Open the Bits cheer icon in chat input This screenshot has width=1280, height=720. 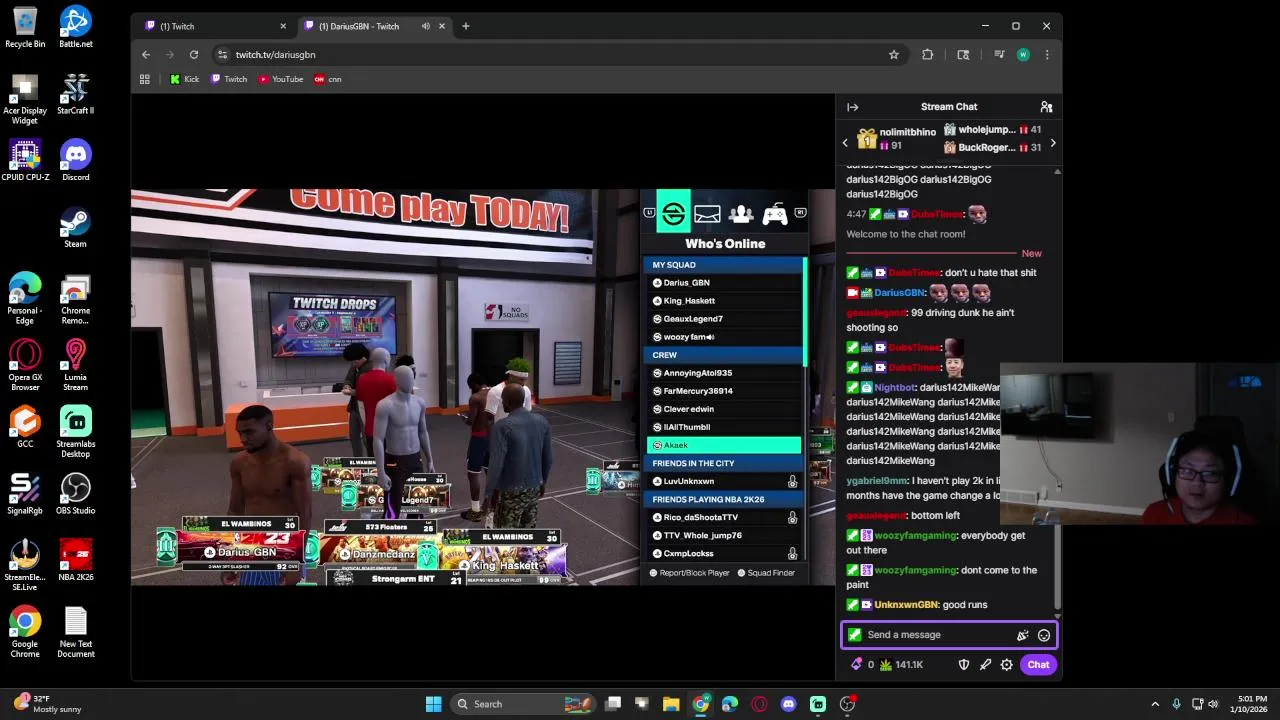pyautogui.click(x=1022, y=635)
